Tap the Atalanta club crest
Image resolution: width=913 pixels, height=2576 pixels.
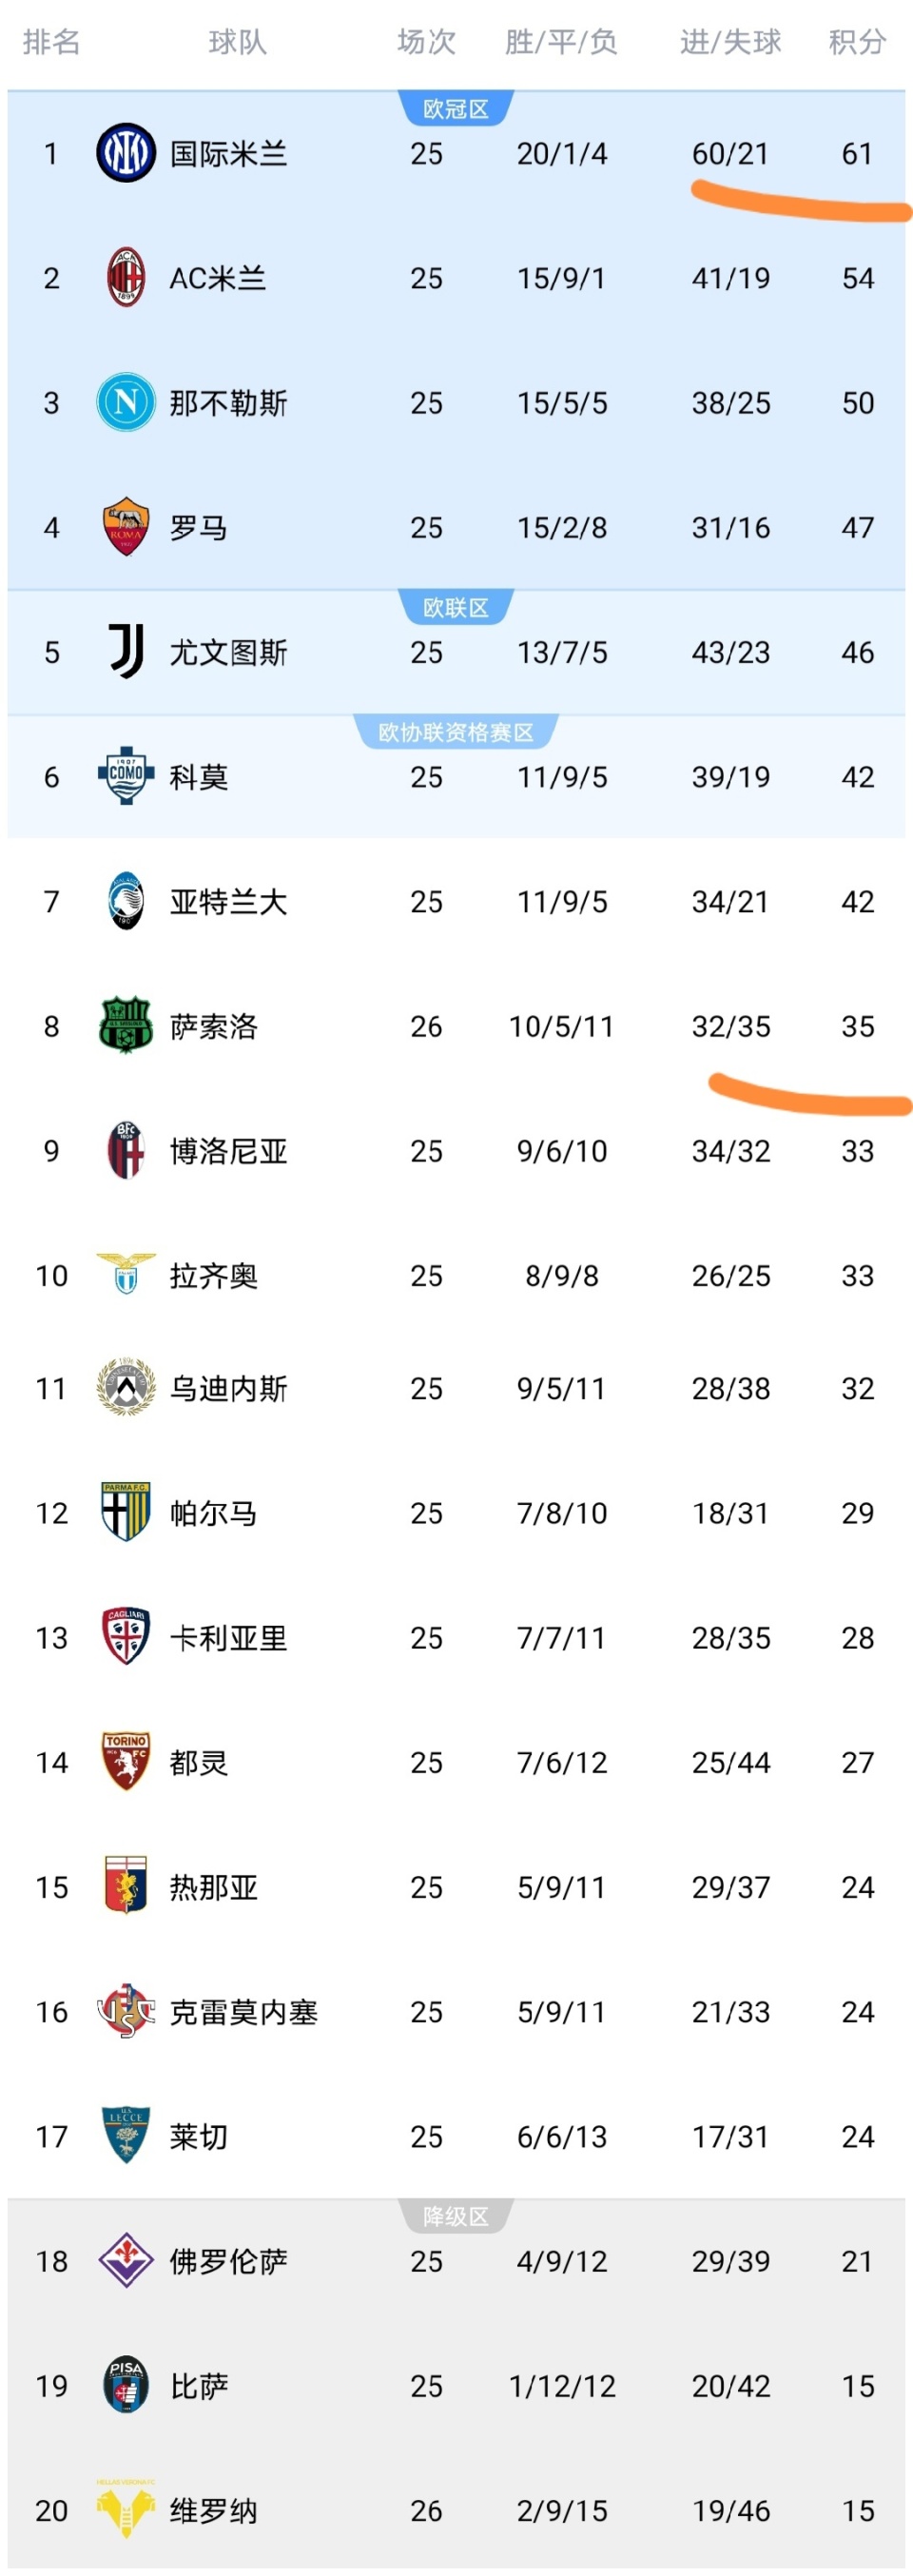point(126,901)
